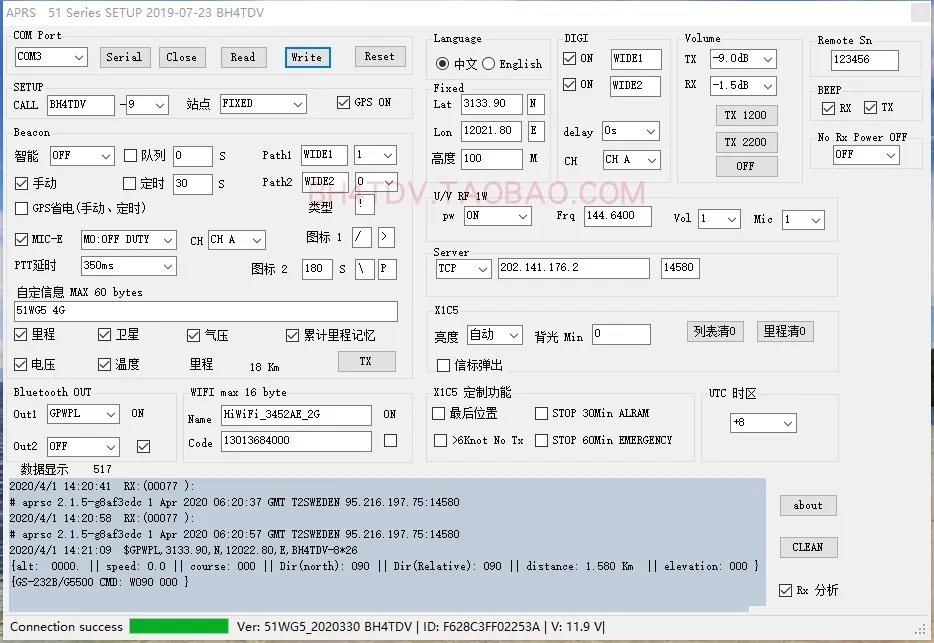Toggle the GPS ON checkbox
Image resolution: width=934 pixels, height=643 pixels.
344,102
